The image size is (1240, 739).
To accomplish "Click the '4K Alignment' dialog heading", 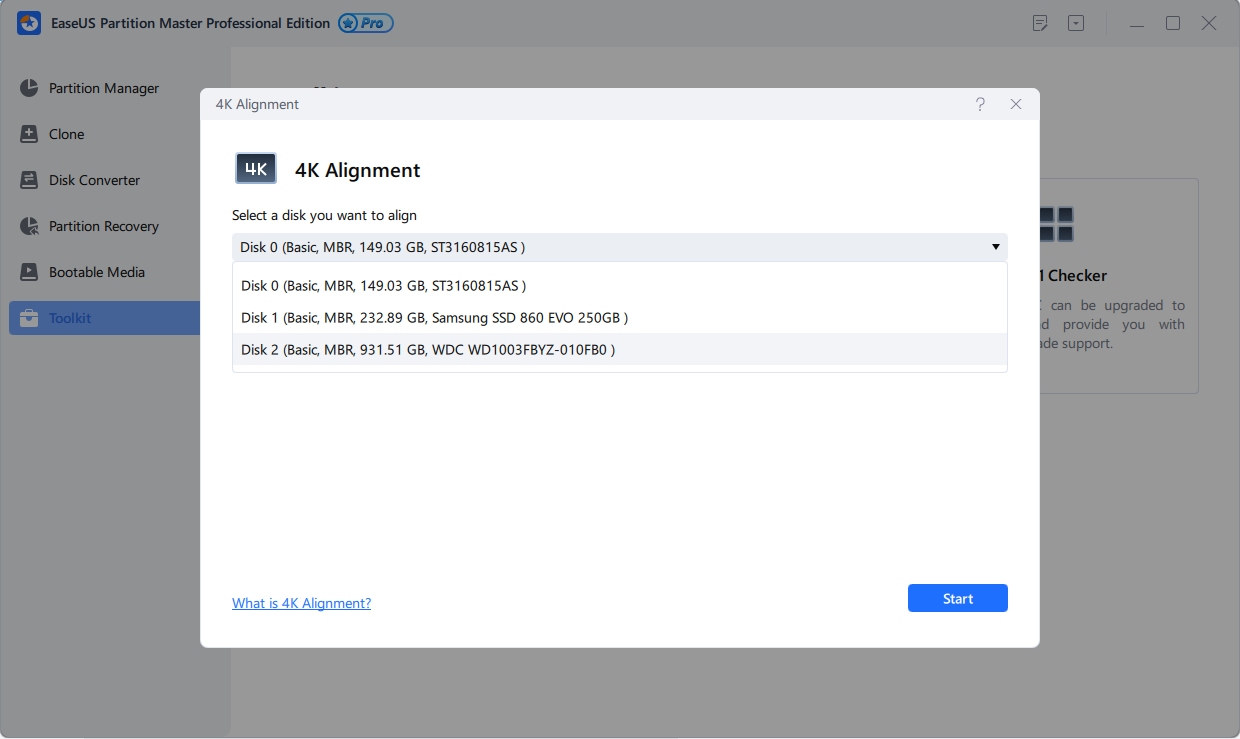I will click(358, 170).
